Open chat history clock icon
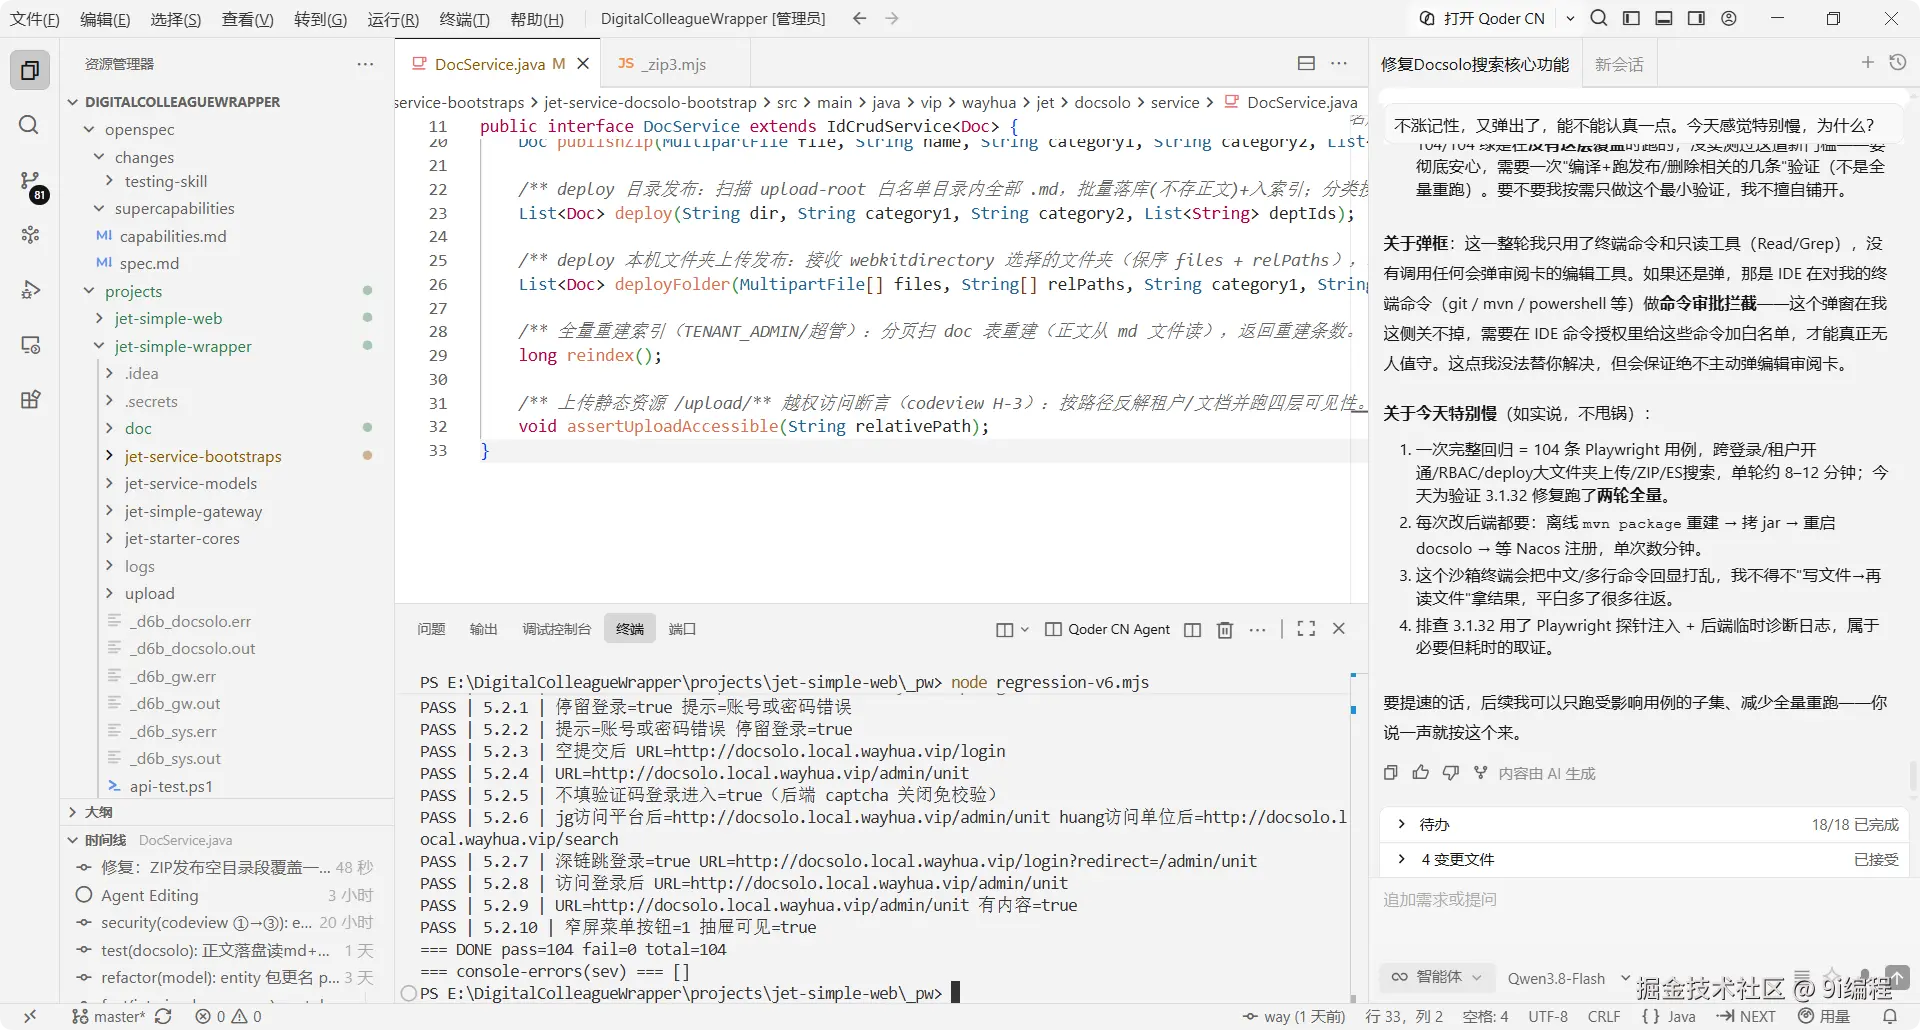This screenshot has height=1030, width=1920. pos(1897,63)
